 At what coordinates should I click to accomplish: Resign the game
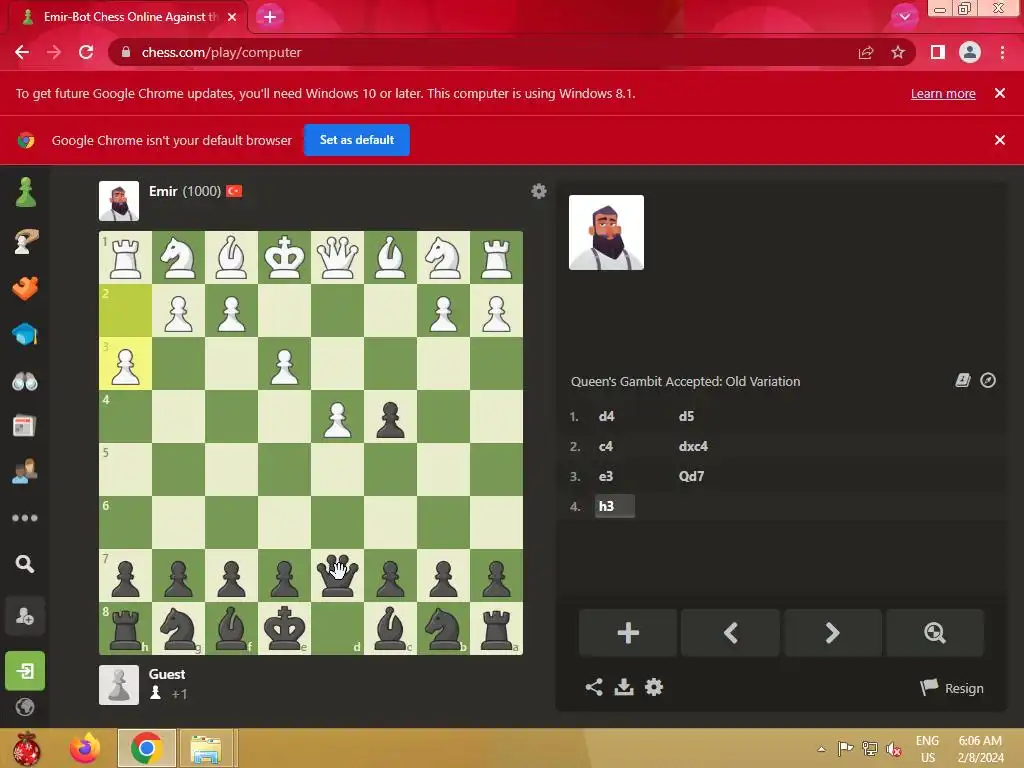pos(952,688)
